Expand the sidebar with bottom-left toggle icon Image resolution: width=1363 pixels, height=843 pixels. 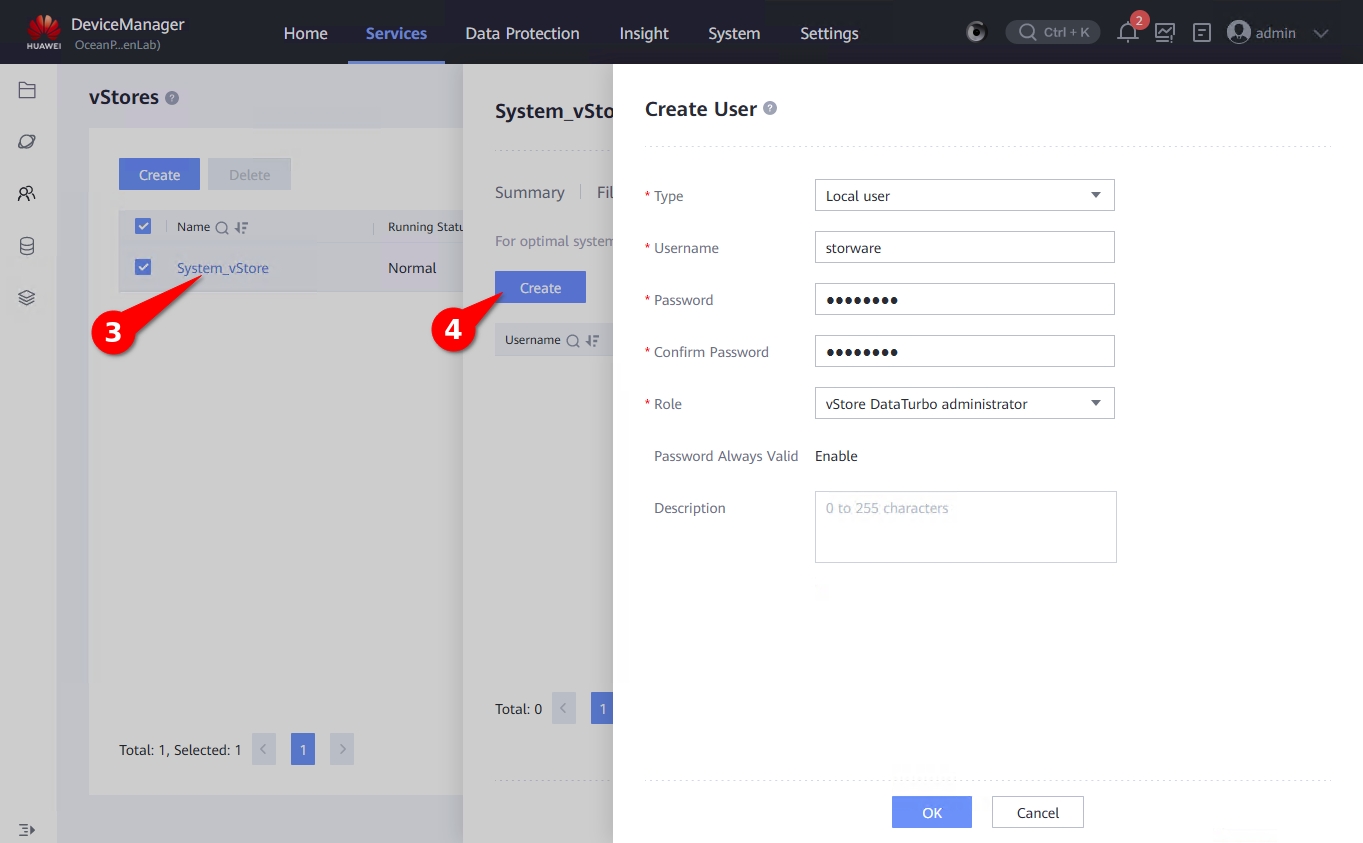(27, 830)
